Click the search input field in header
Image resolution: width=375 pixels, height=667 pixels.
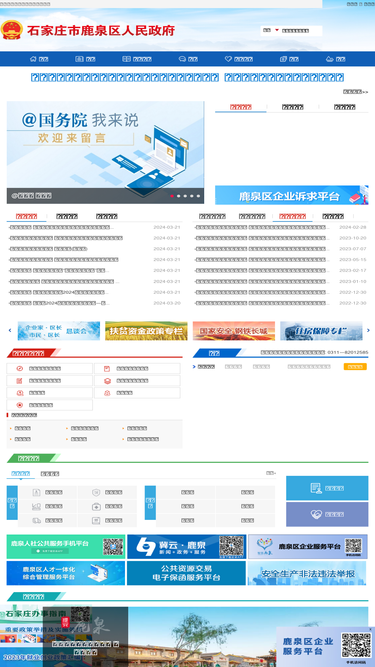click(301, 31)
